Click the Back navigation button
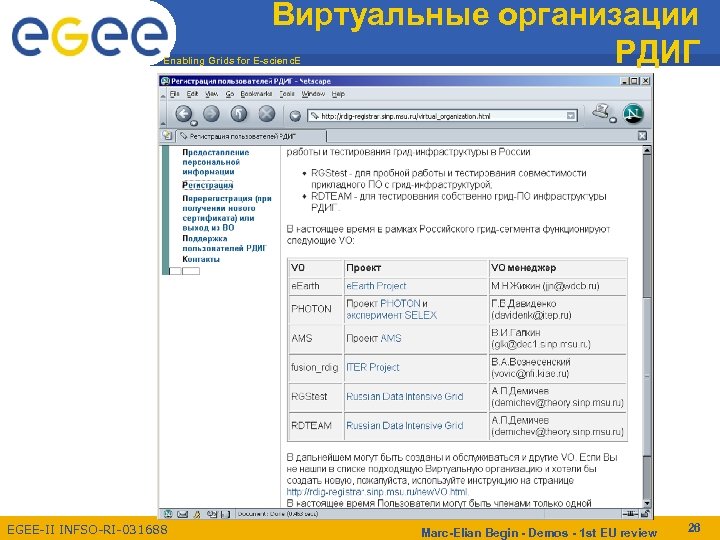This screenshot has height=540, width=720. click(184, 113)
